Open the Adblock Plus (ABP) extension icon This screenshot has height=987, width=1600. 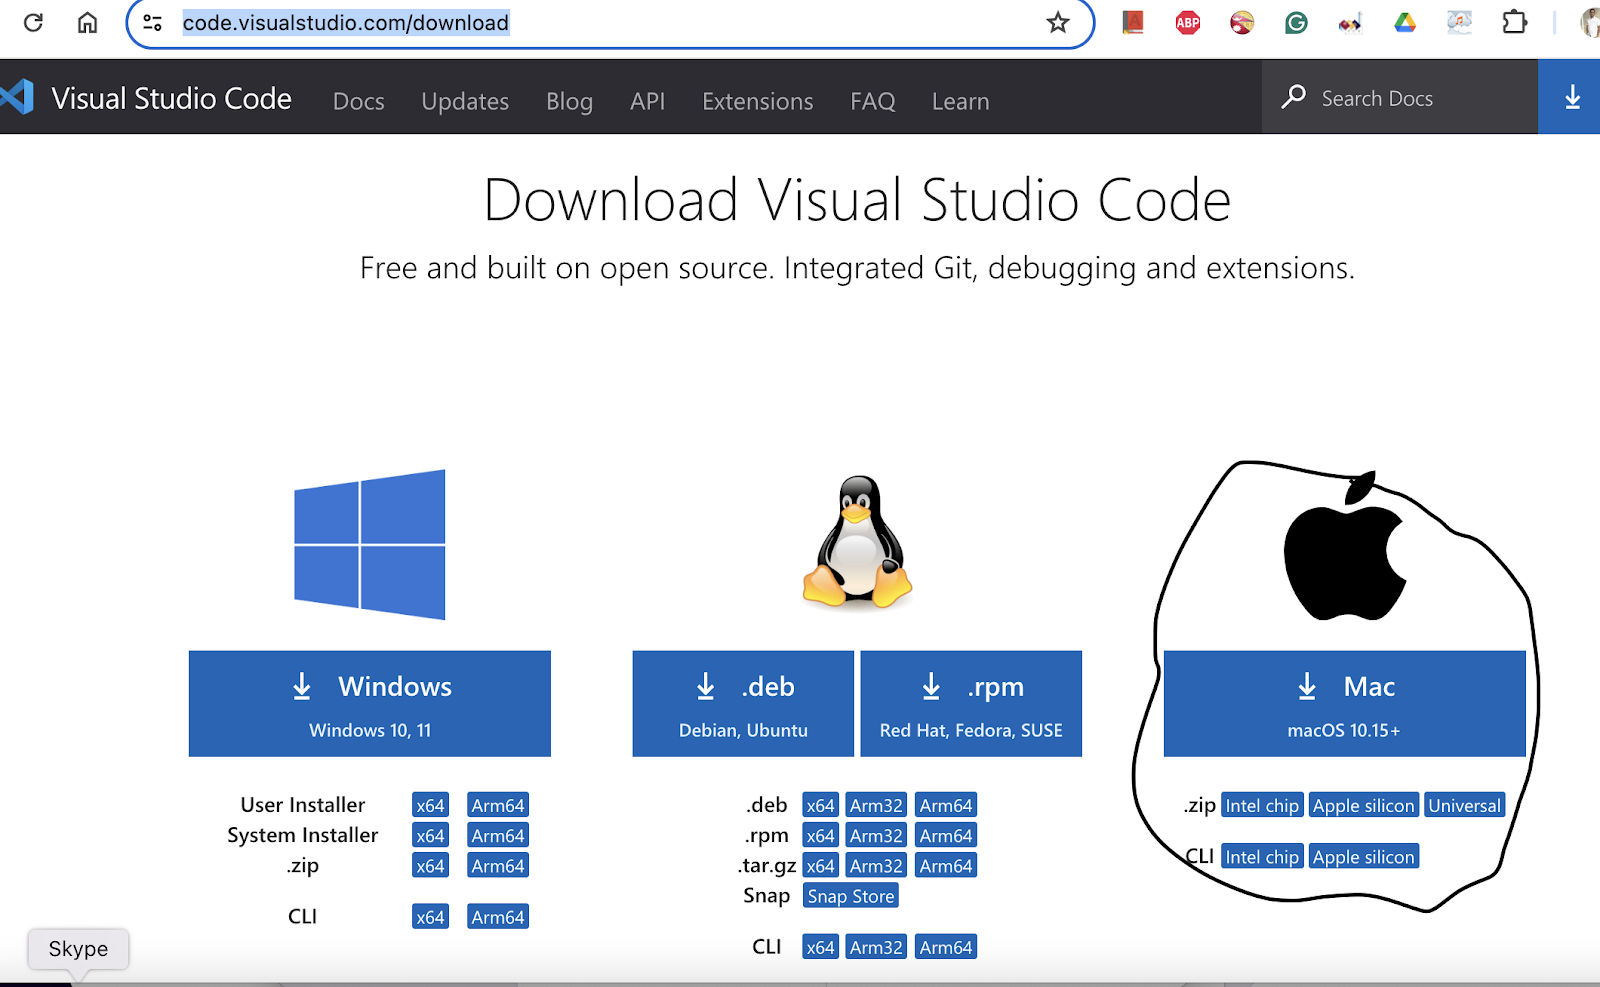(1188, 22)
